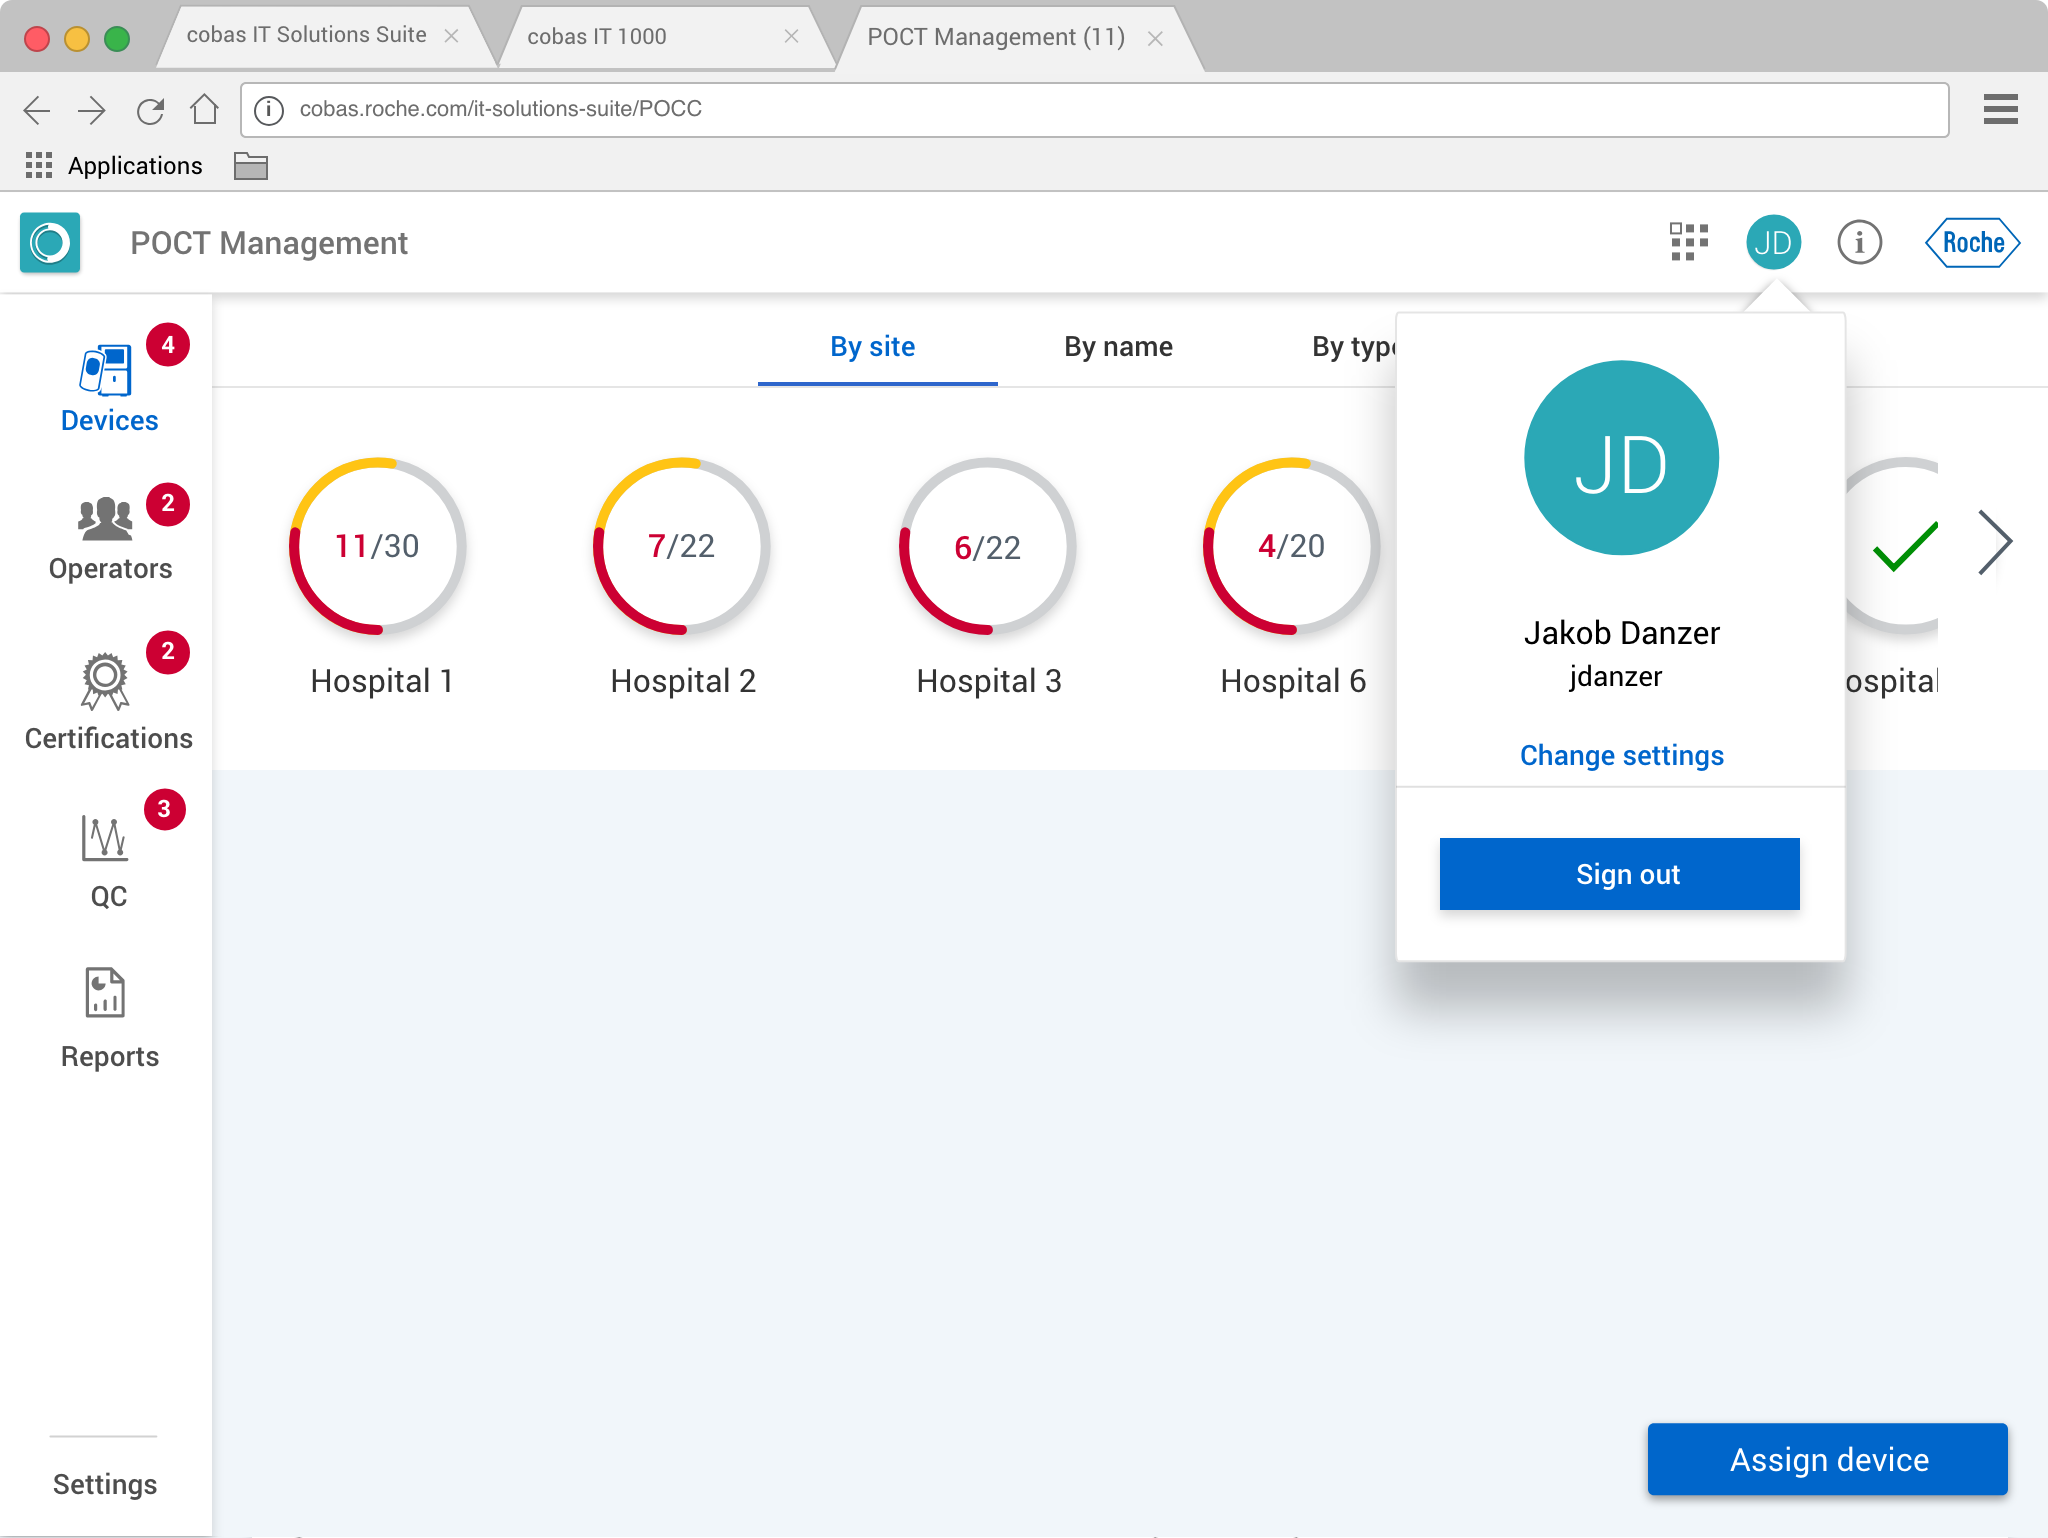Open the Reports document icon
Viewport: 2048px width, 1538px height.
click(x=105, y=993)
